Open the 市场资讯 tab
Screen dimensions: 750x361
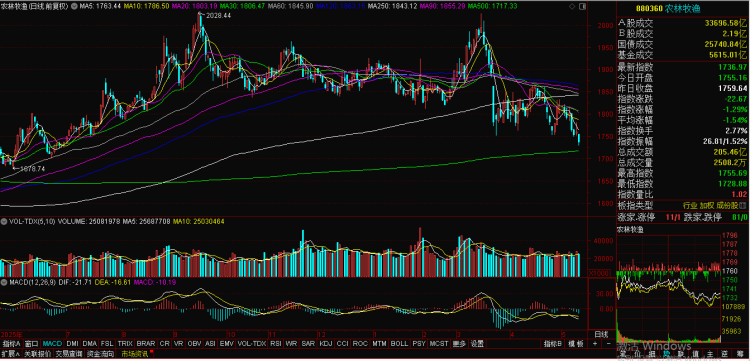coord(134,354)
